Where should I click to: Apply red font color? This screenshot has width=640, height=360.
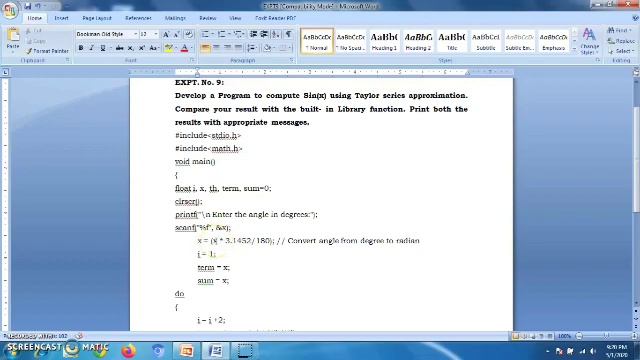184,48
